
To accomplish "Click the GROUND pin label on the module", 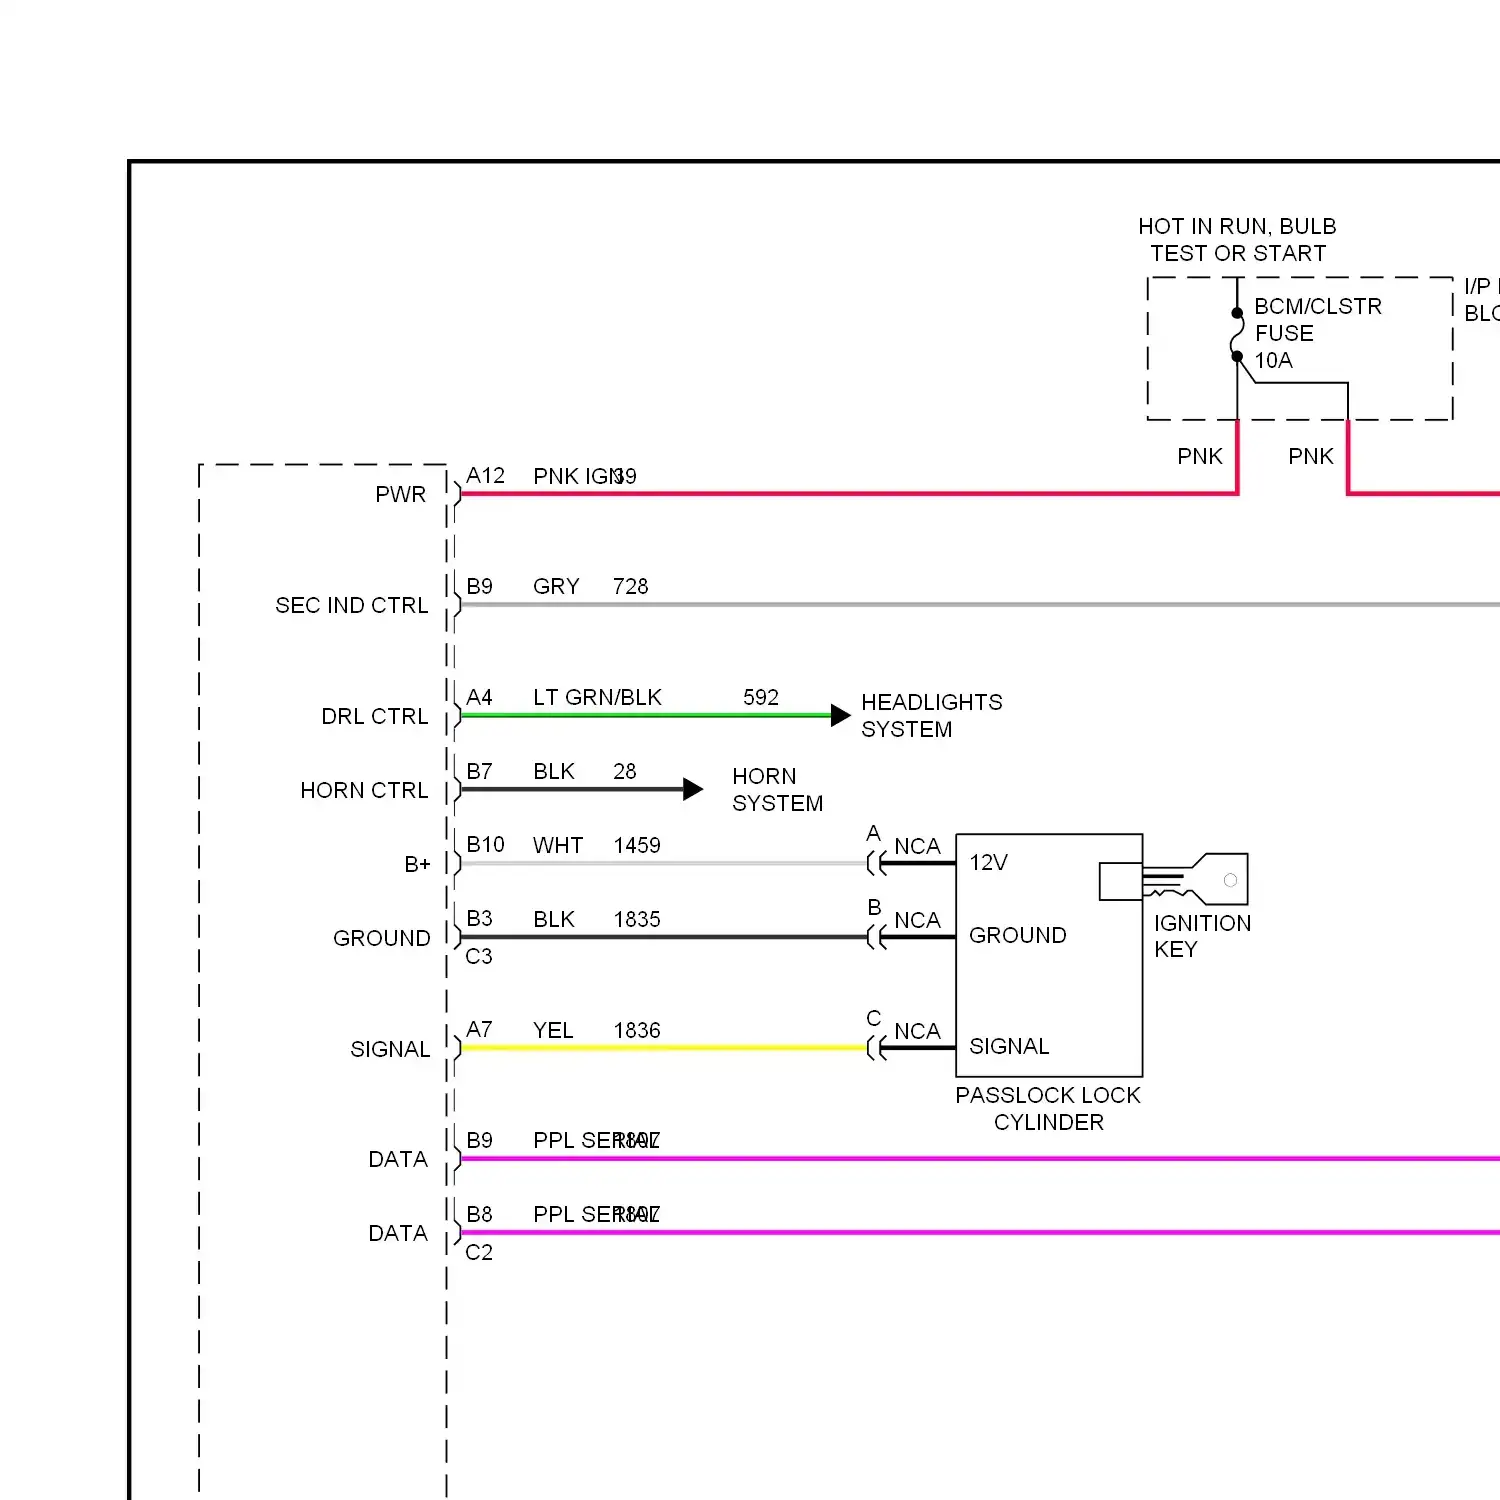I will 381,938.
